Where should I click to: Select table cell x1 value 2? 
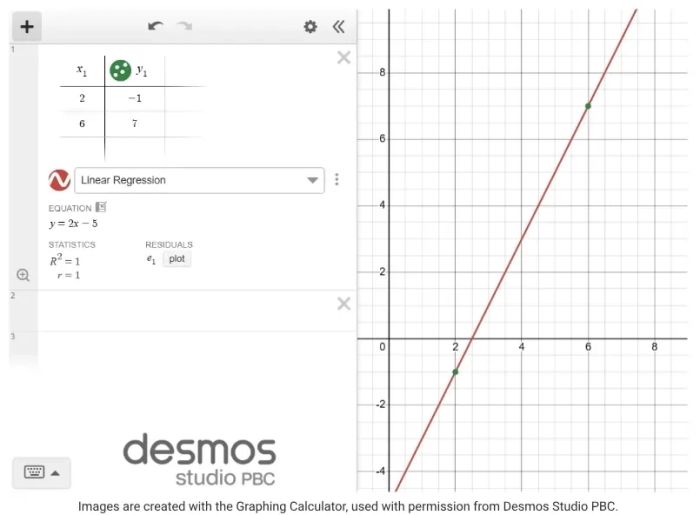pyautogui.click(x=82, y=99)
